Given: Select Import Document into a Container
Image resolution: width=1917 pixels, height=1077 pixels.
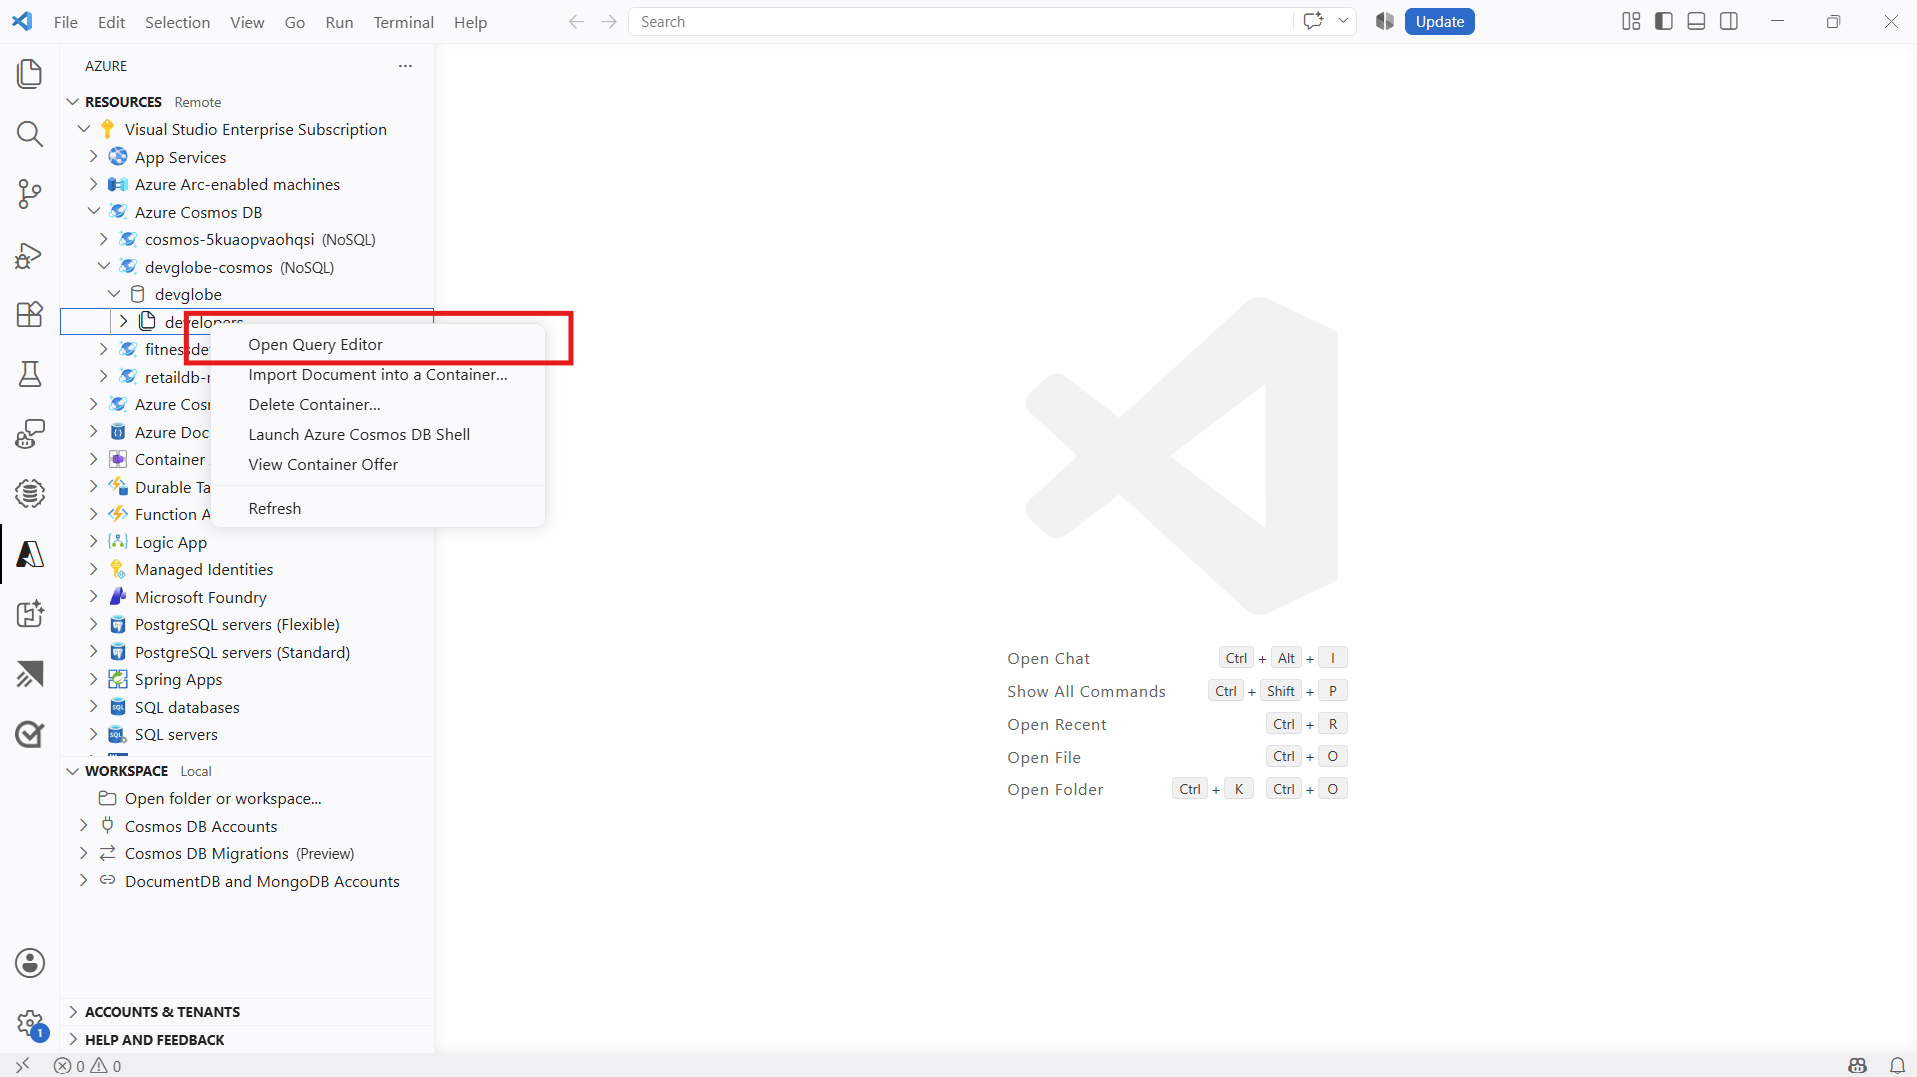Looking at the screenshot, I should pos(378,375).
